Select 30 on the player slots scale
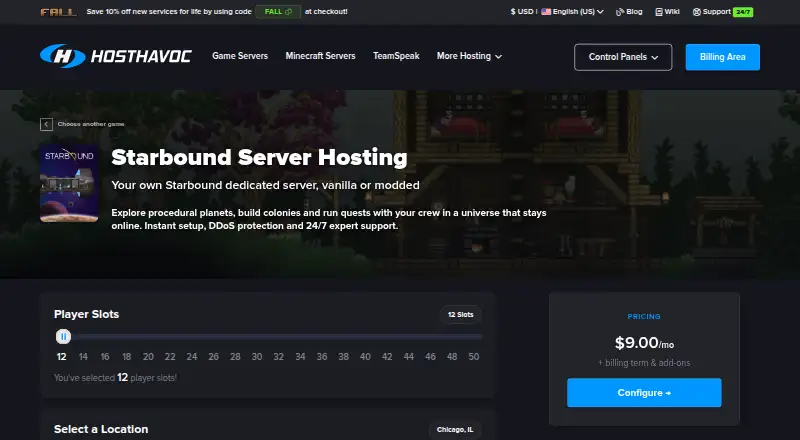This screenshot has height=440, width=800. [x=257, y=357]
